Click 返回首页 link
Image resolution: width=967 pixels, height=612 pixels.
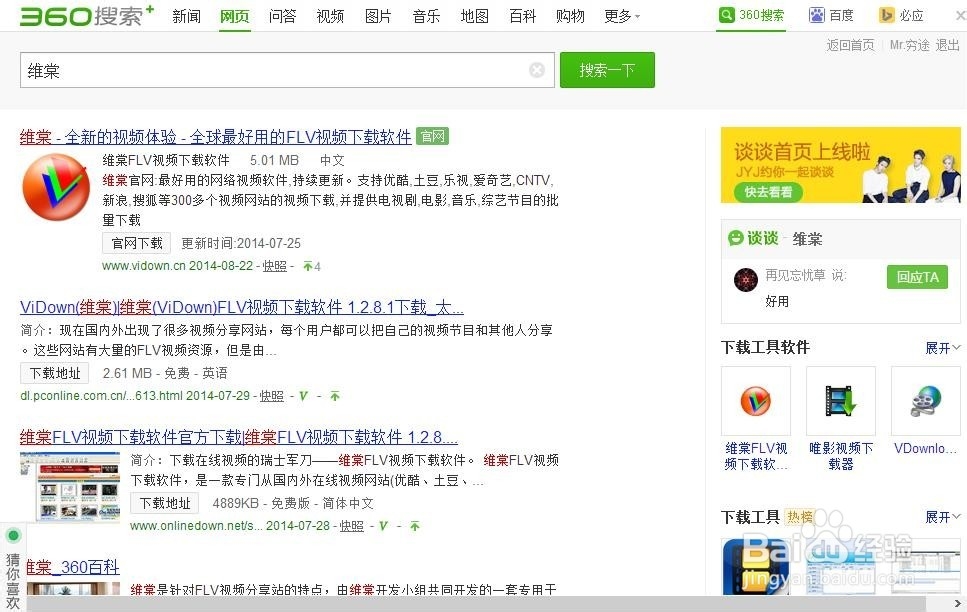[850, 45]
